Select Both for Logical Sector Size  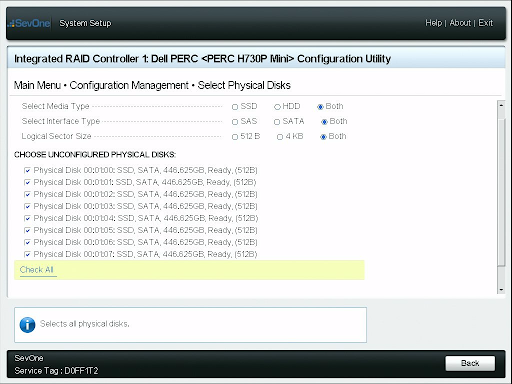pos(323,137)
